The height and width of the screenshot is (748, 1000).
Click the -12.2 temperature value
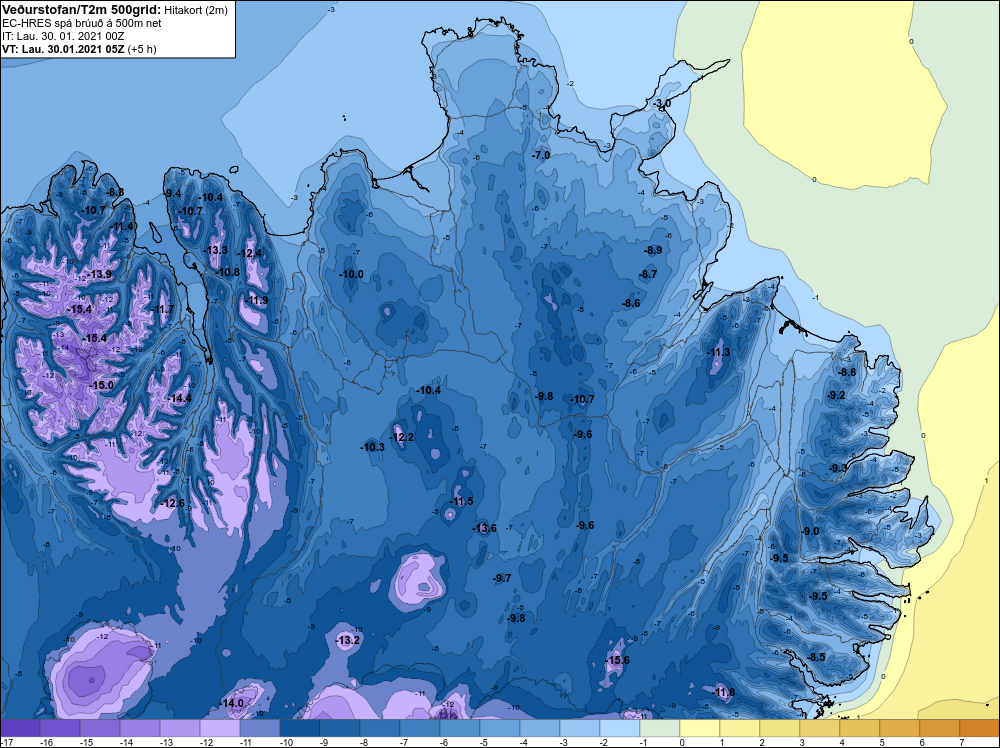click(402, 437)
